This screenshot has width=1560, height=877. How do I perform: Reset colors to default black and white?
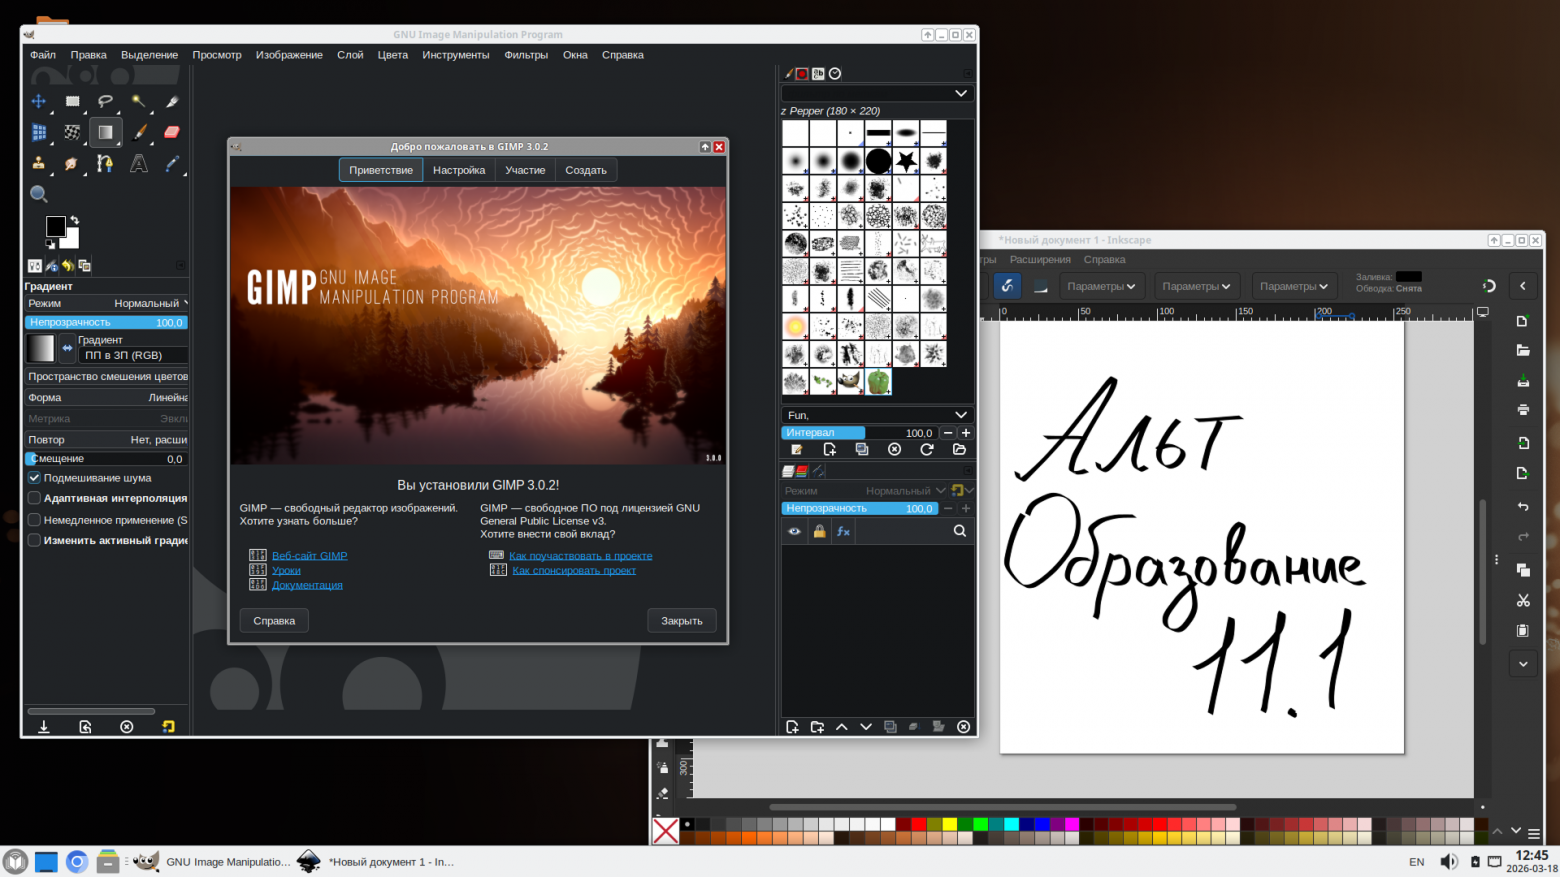tap(50, 243)
